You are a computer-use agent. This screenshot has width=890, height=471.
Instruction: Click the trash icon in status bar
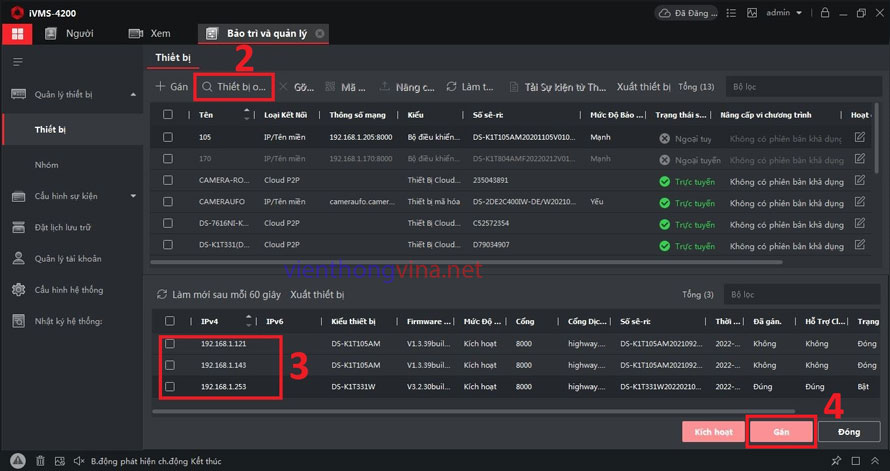(x=40, y=461)
